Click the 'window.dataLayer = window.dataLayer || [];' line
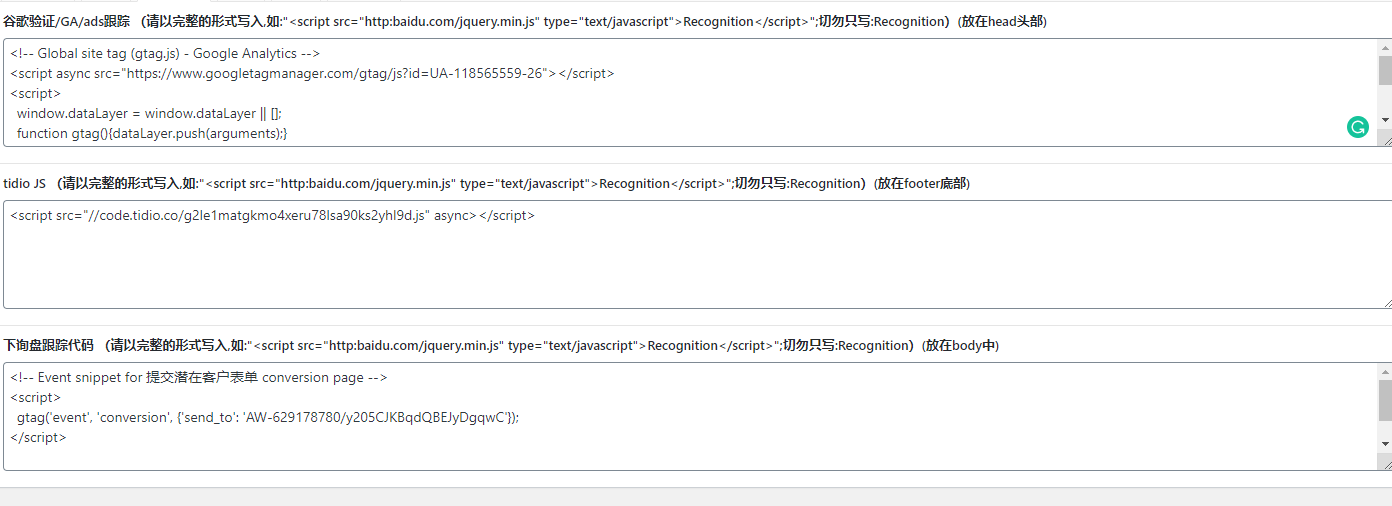This screenshot has height=506, width=1392. coord(149,113)
